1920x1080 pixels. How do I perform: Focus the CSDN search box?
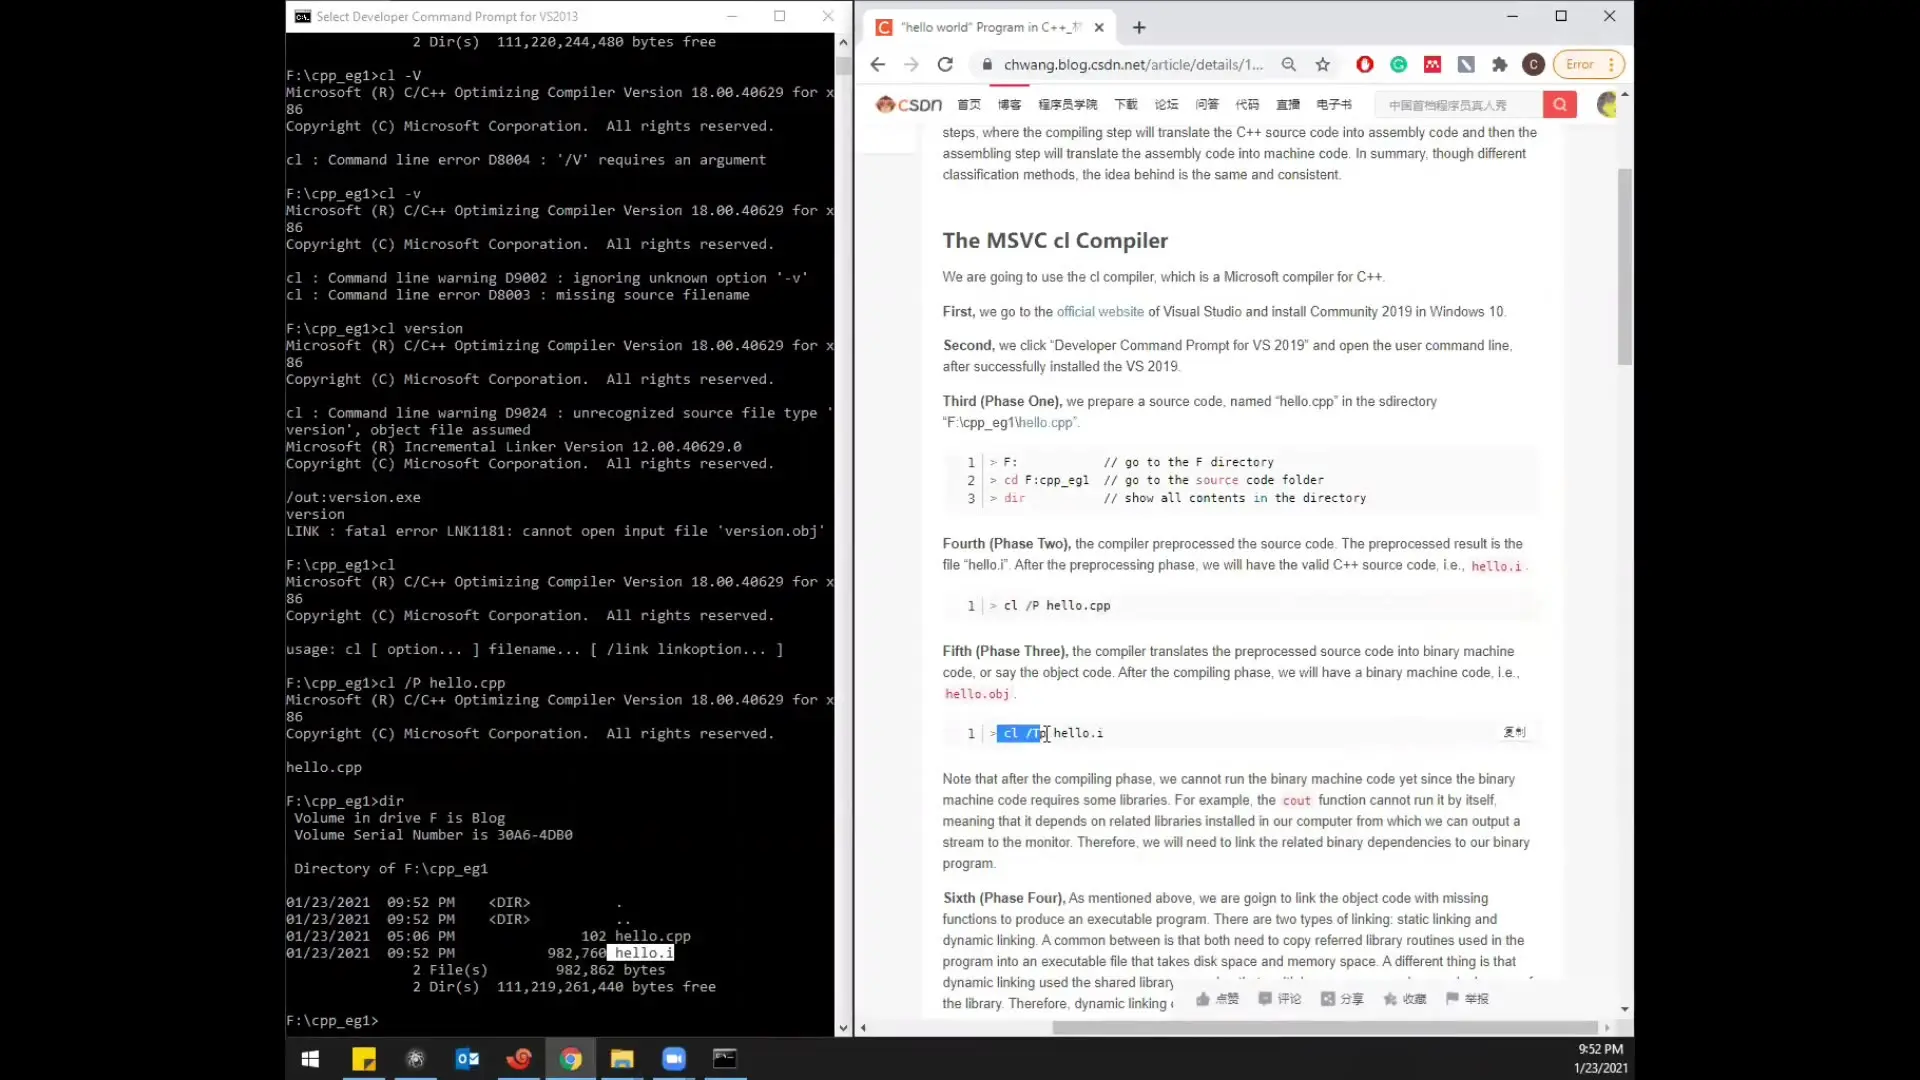pyautogui.click(x=1458, y=105)
